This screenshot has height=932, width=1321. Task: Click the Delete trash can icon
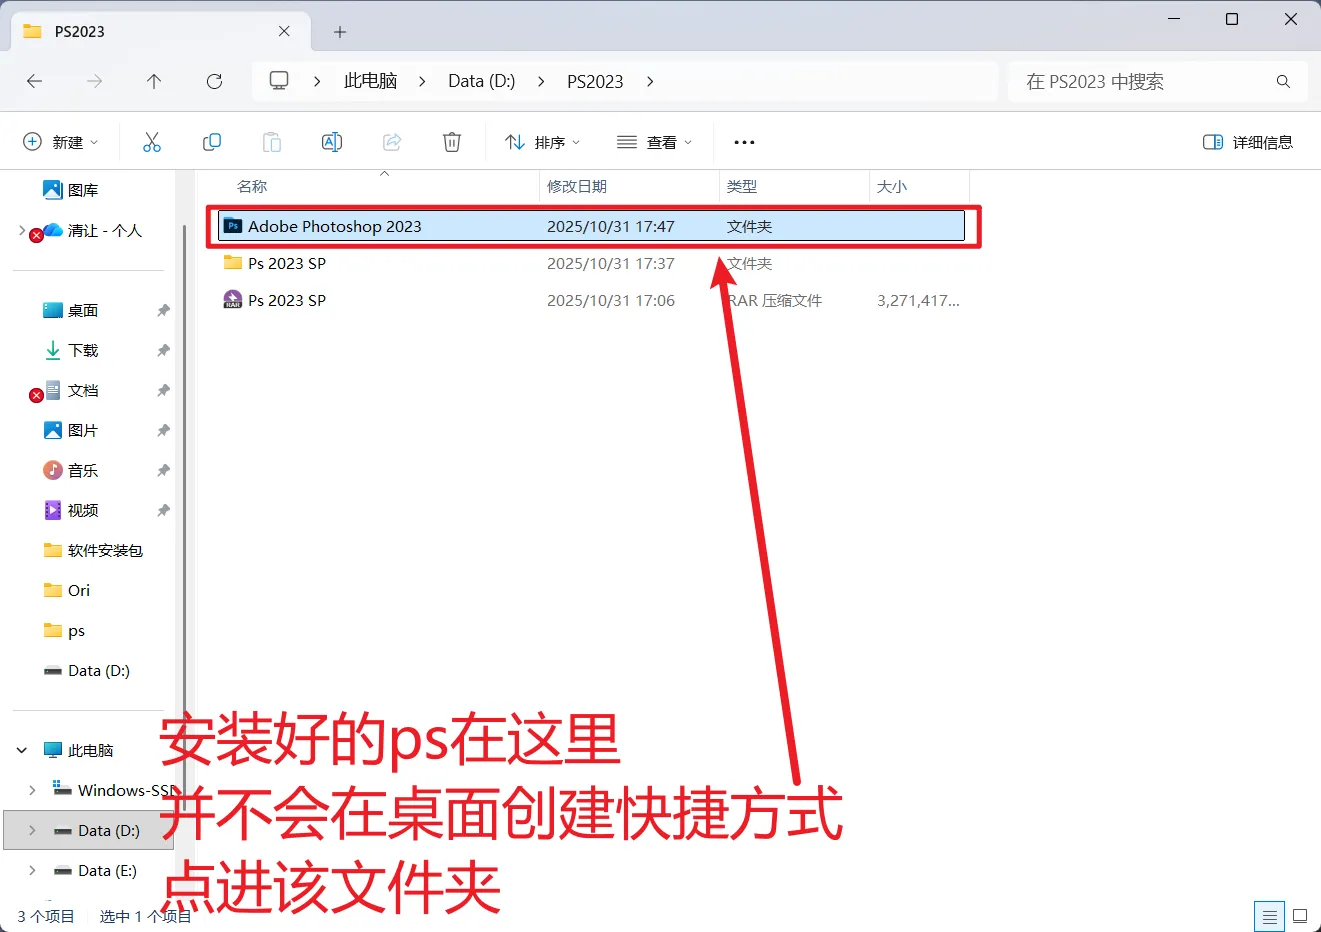(452, 142)
